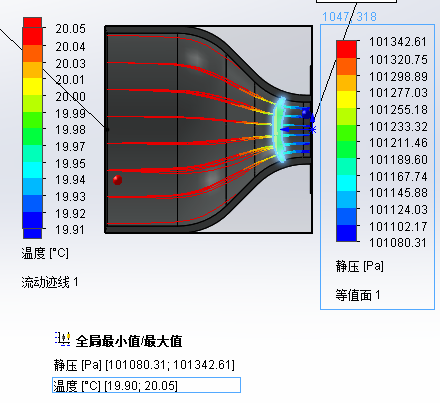This screenshot has width=440, height=403.
Task: Click the 19.91 temperature legend minimum
Action: coord(70,230)
